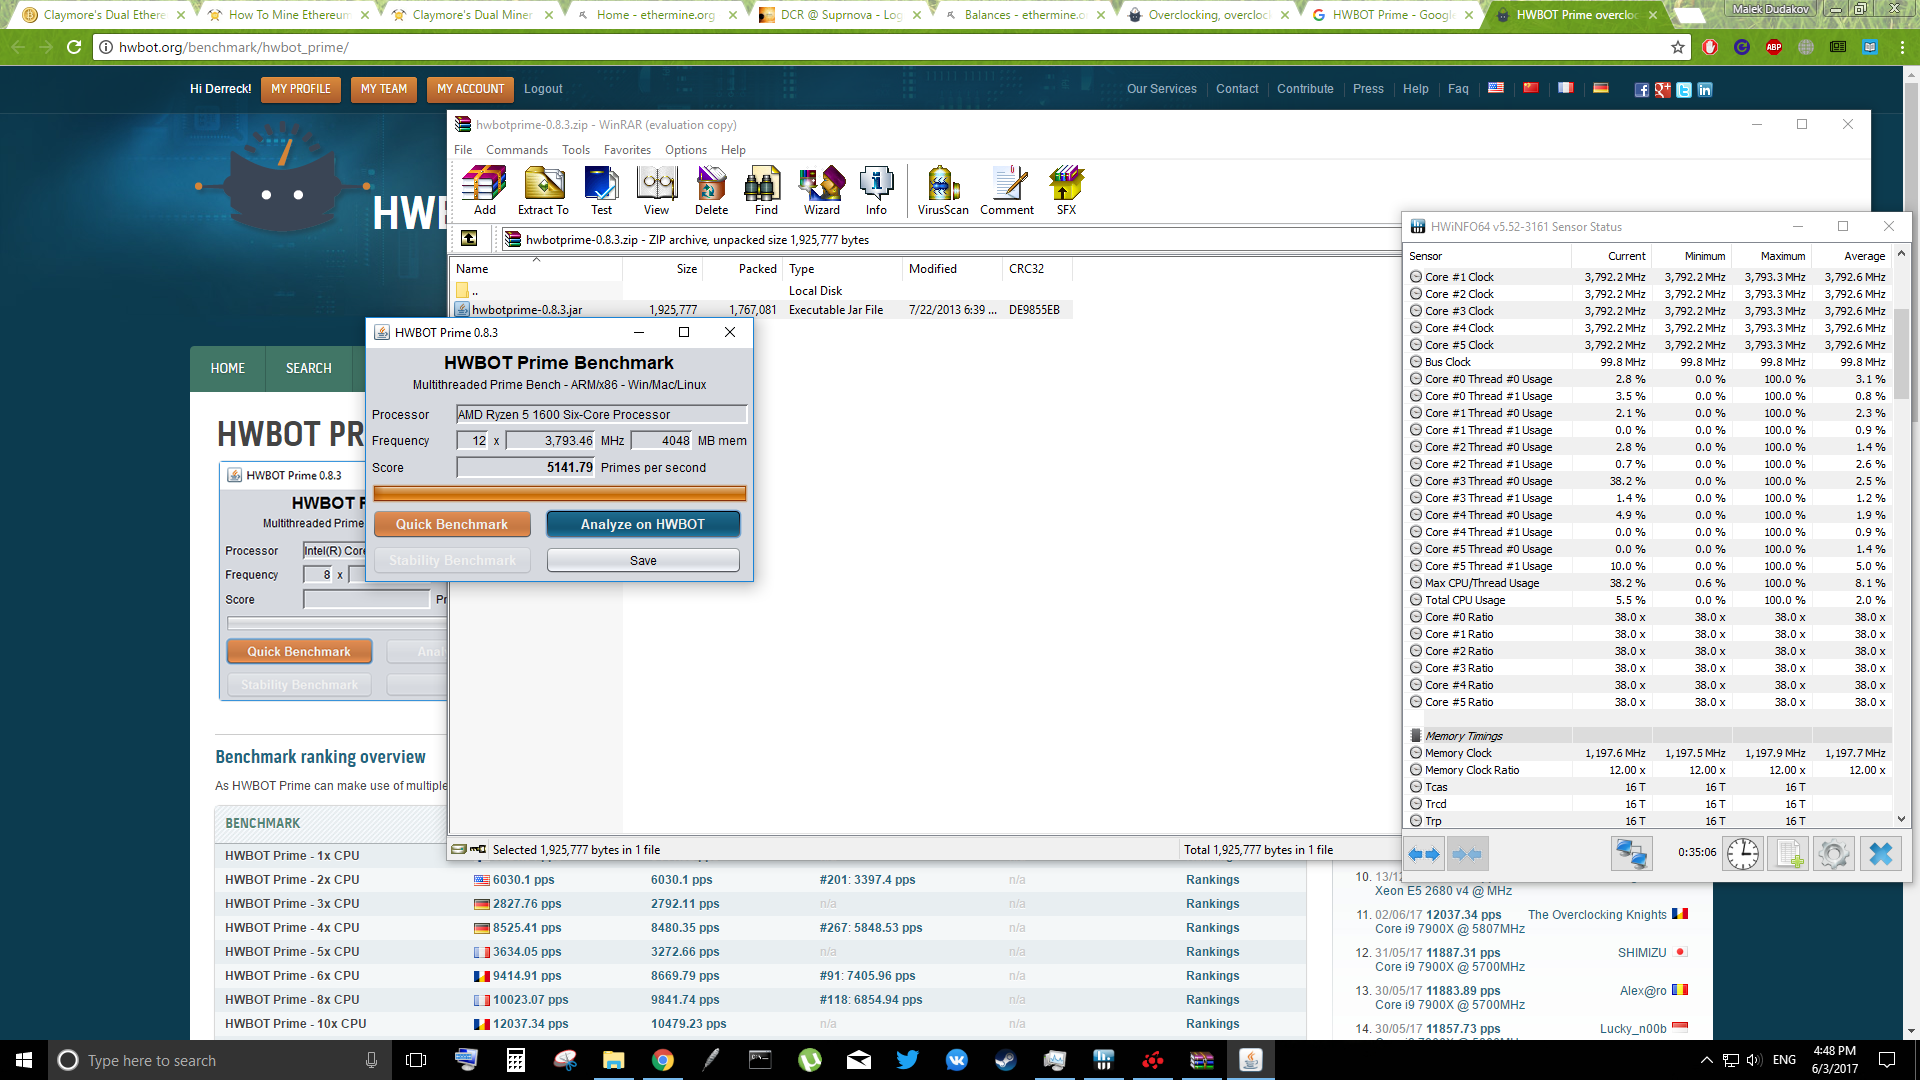The width and height of the screenshot is (1920, 1080).
Task: Open Our Services link
Action: (1161, 89)
